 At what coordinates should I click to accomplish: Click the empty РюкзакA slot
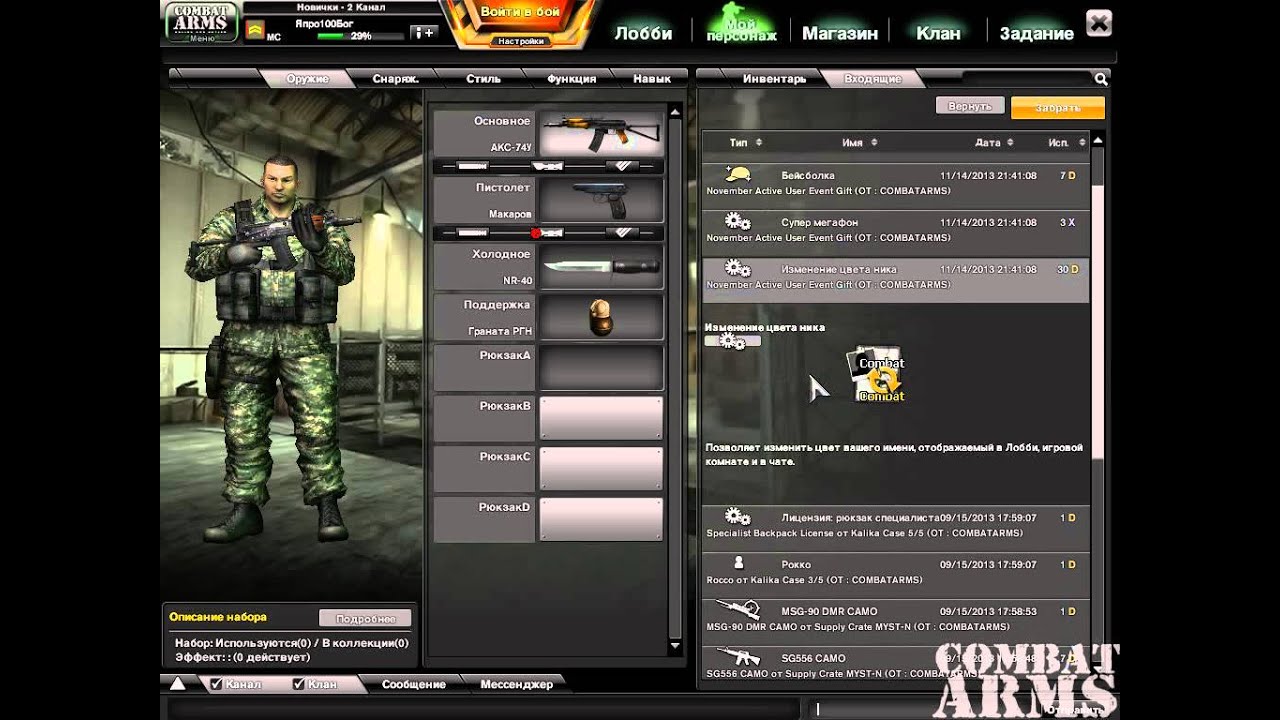(600, 367)
